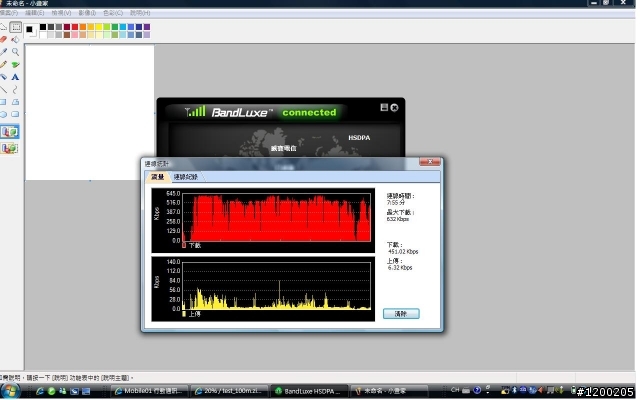Image resolution: width=640 pixels, height=400 pixels.
Task: Pick the purple palette swatch
Action: coord(147,27)
